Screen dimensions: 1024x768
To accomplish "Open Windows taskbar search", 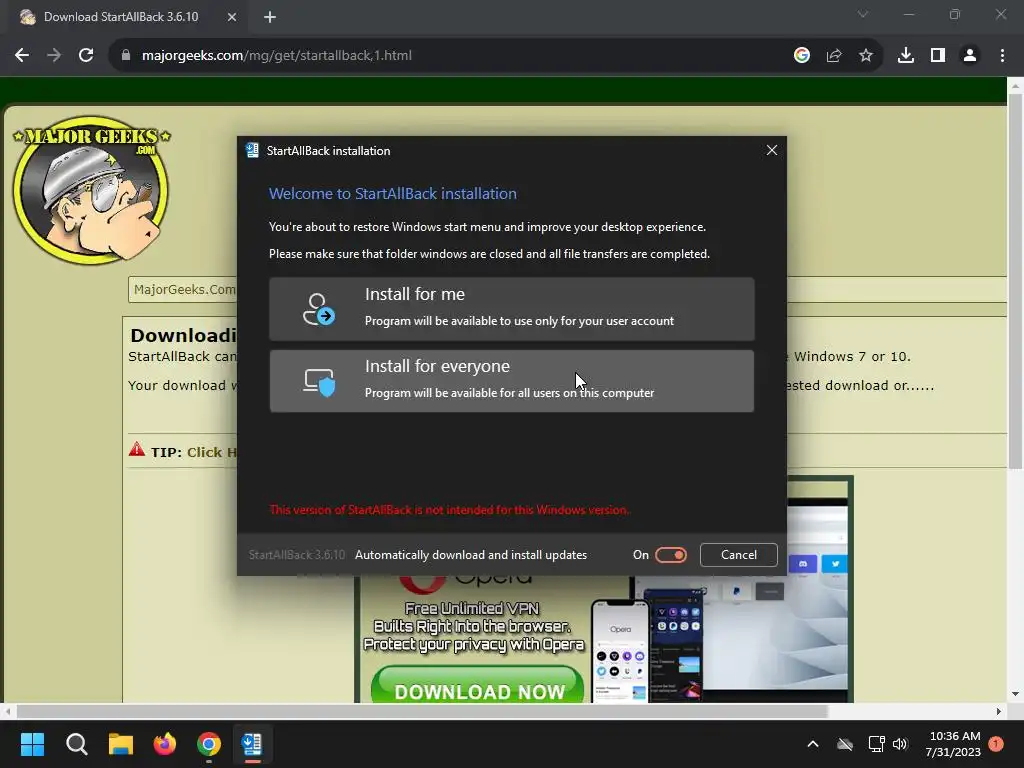I will [x=76, y=744].
